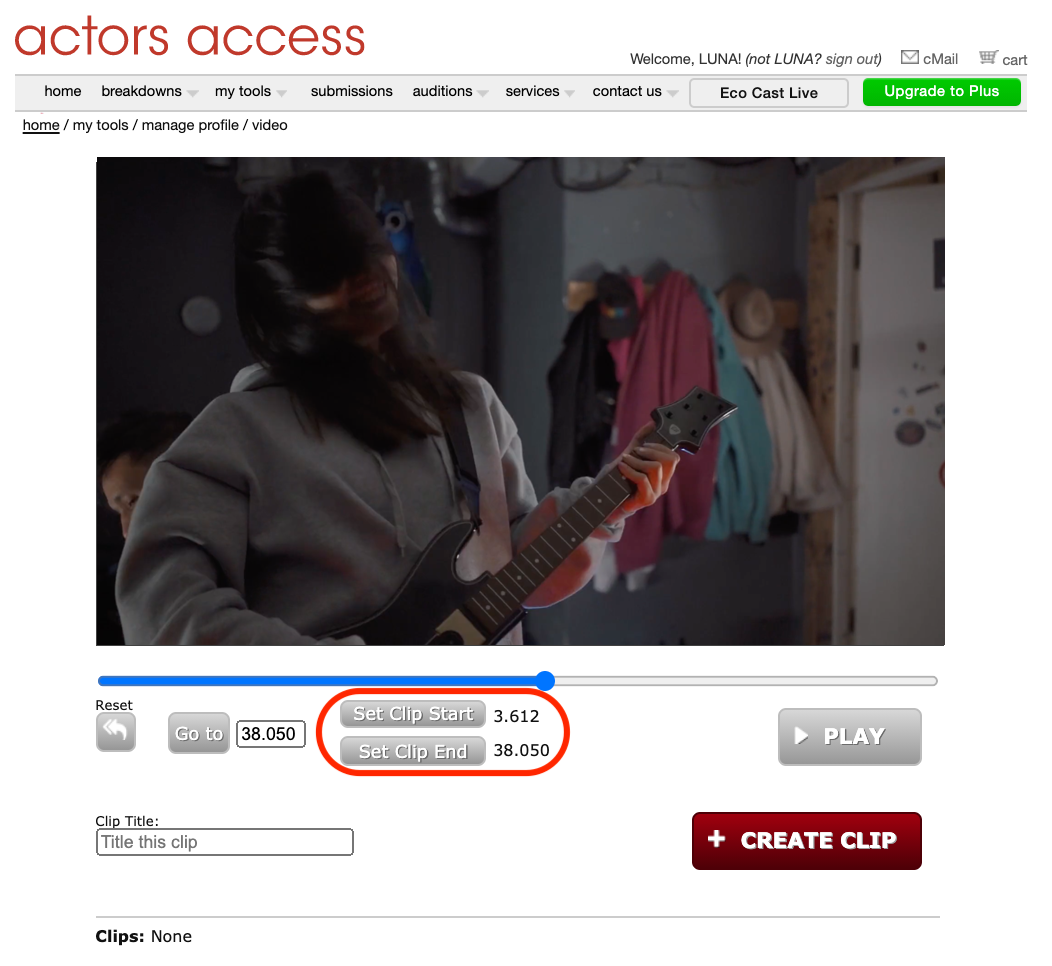Click the Clip Title input field
Screen dimensions: 1052x966
click(225, 842)
